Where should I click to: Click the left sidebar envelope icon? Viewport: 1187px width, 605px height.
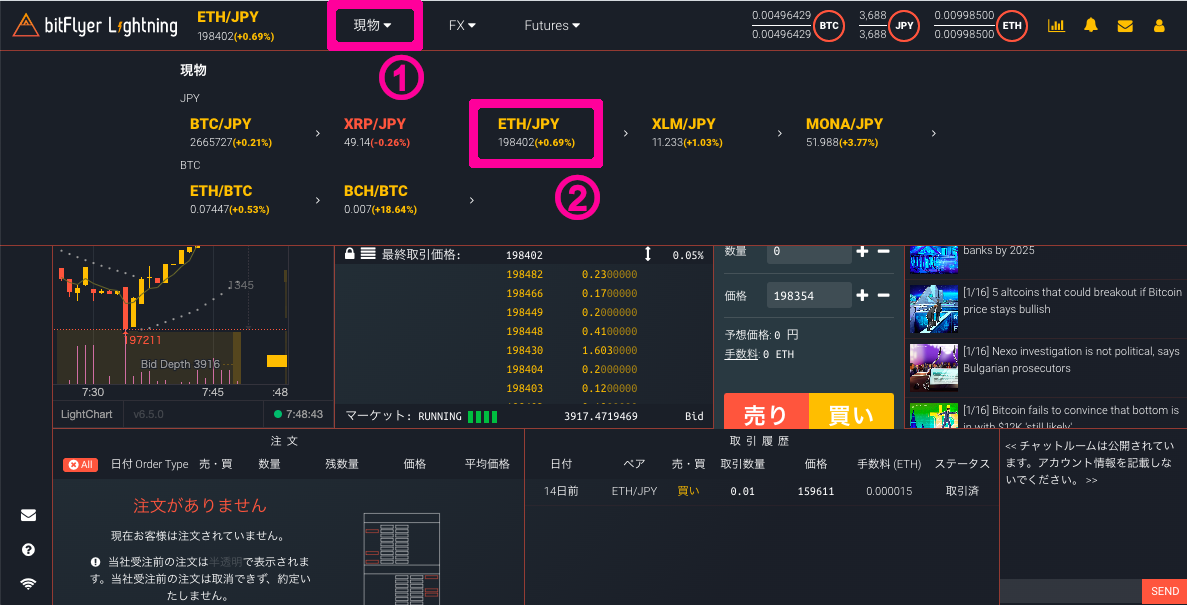(x=28, y=516)
